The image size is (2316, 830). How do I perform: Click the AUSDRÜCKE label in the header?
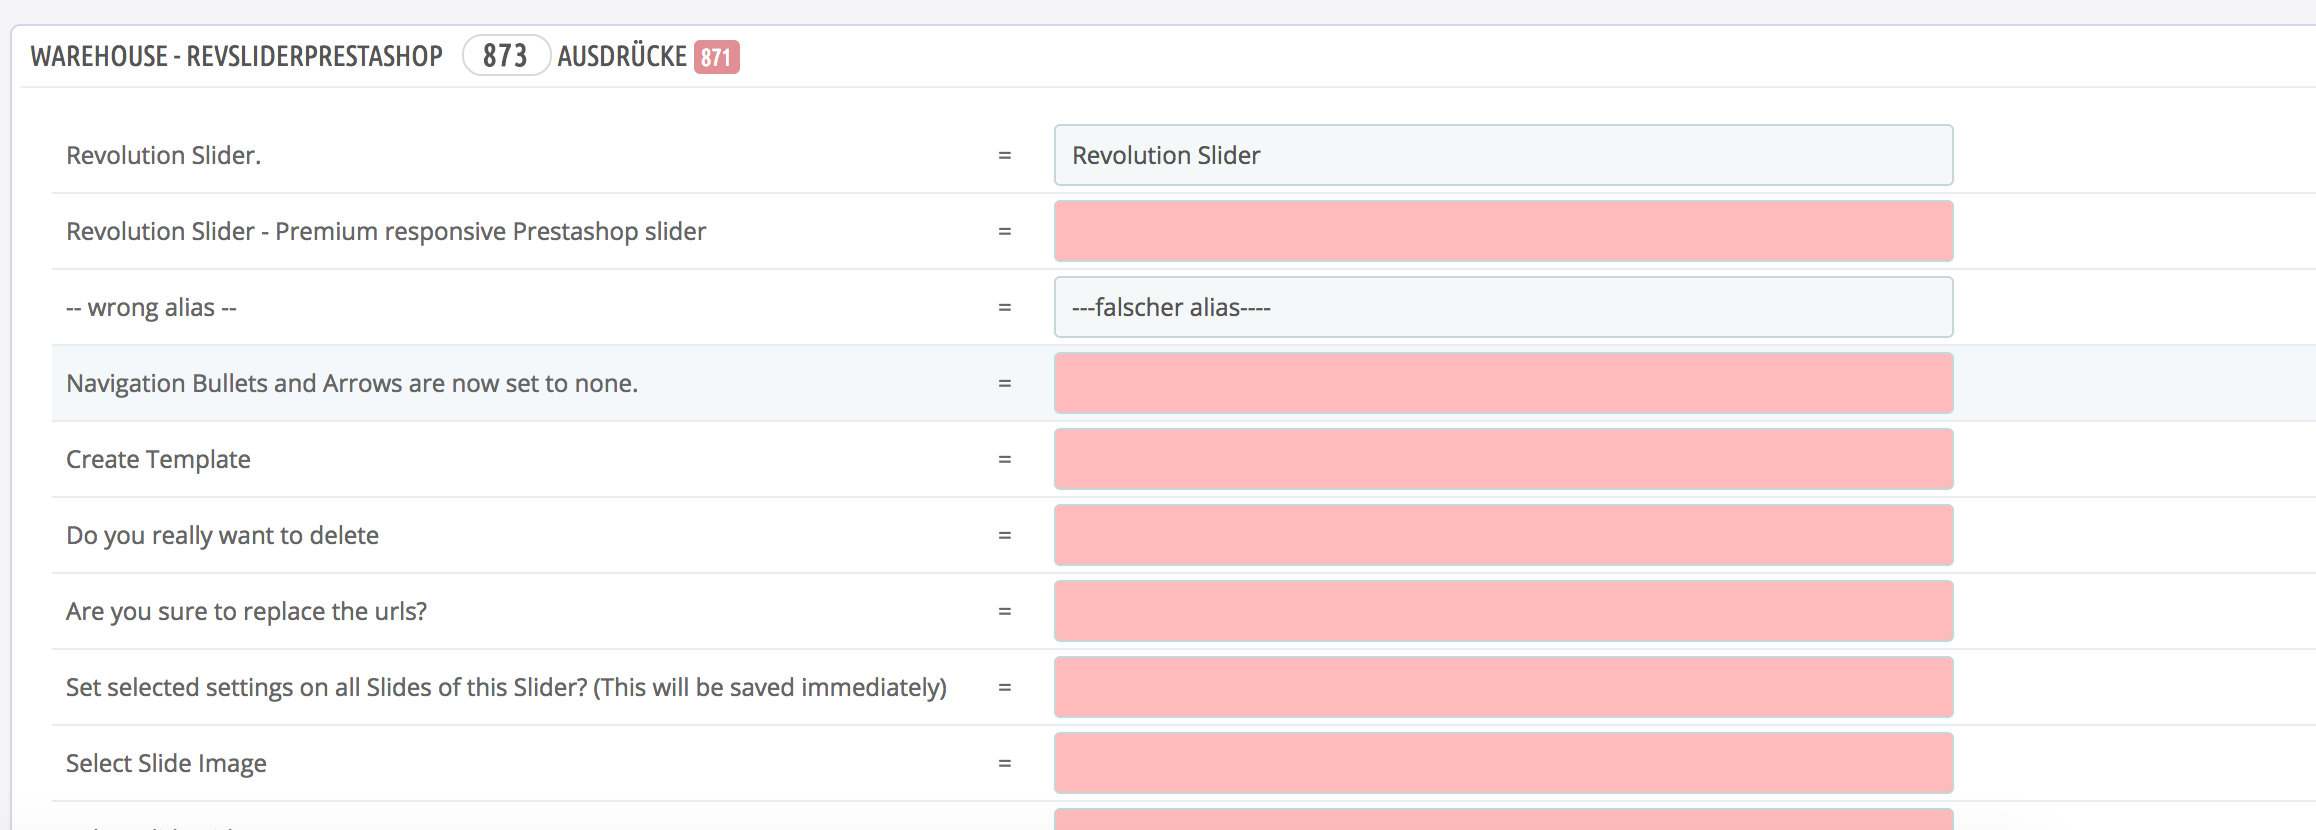(x=622, y=56)
